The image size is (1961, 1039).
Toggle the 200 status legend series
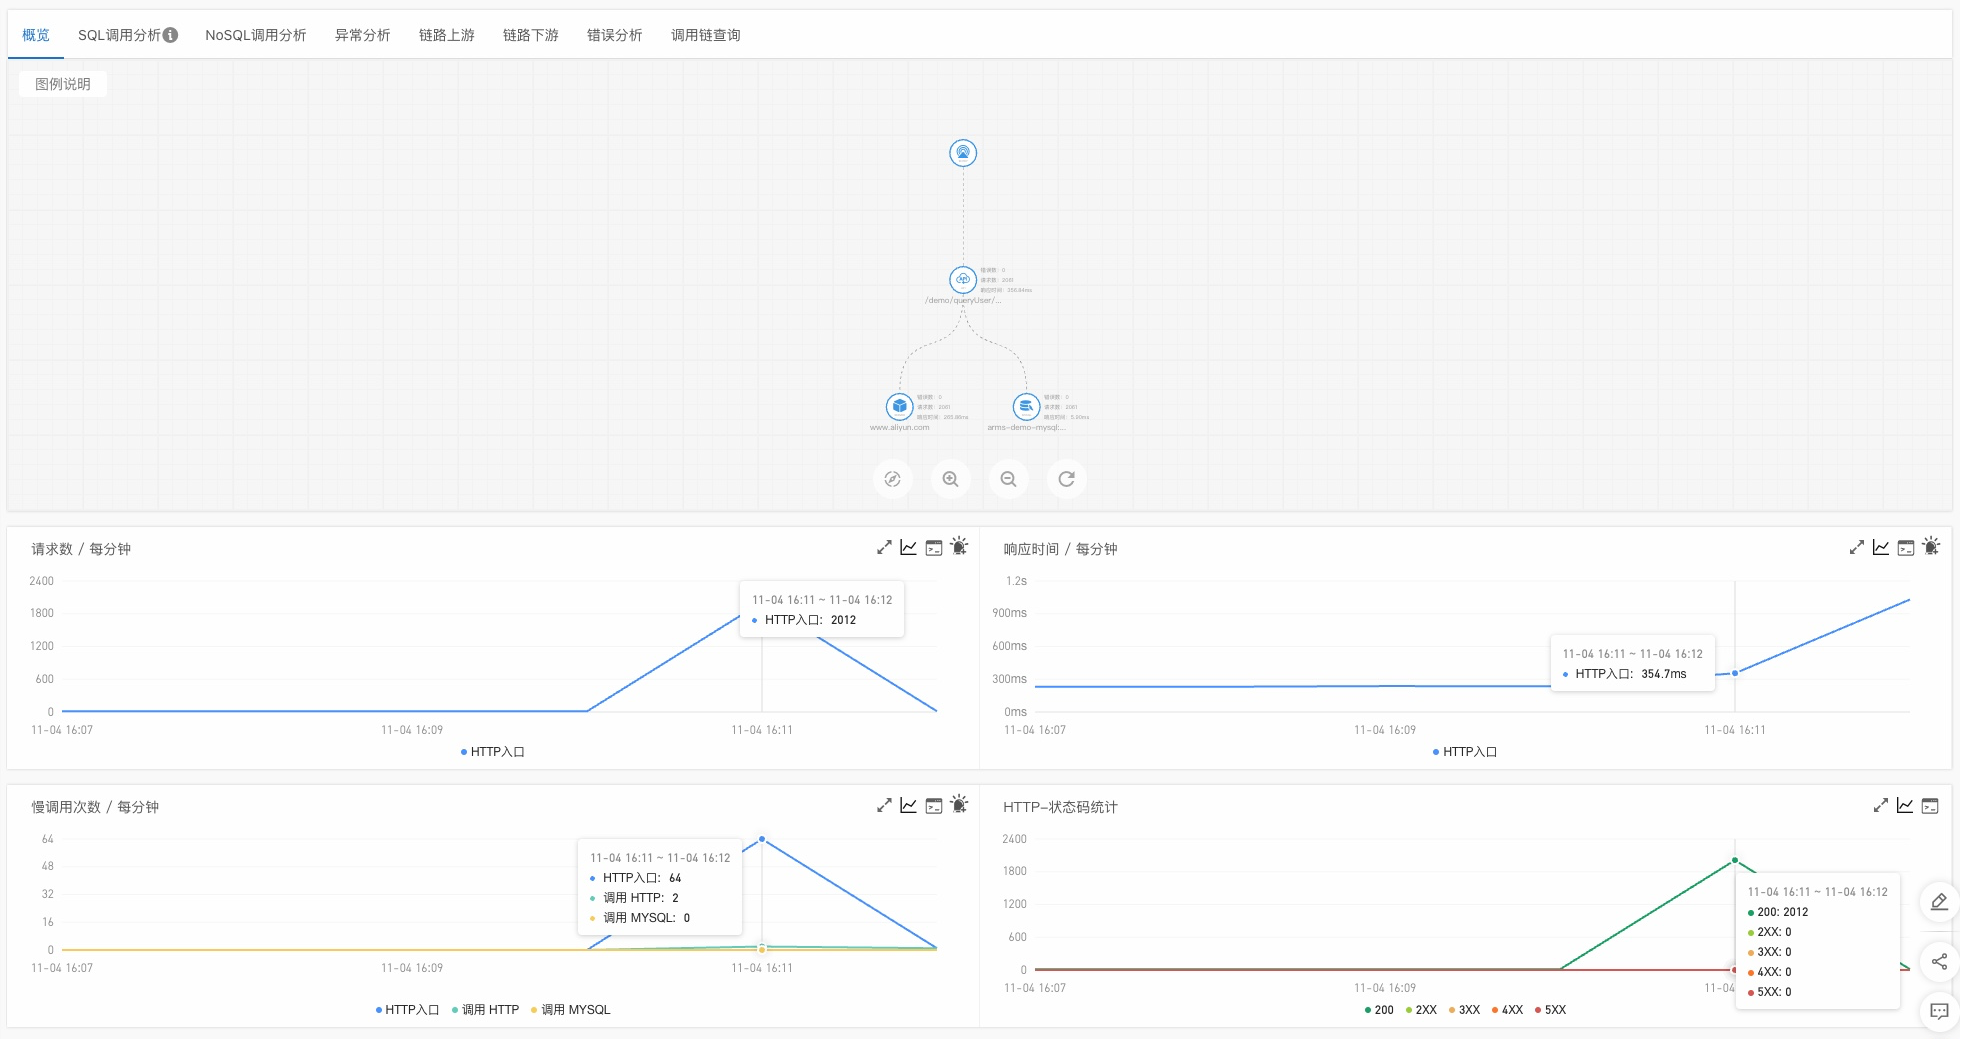1379,1010
